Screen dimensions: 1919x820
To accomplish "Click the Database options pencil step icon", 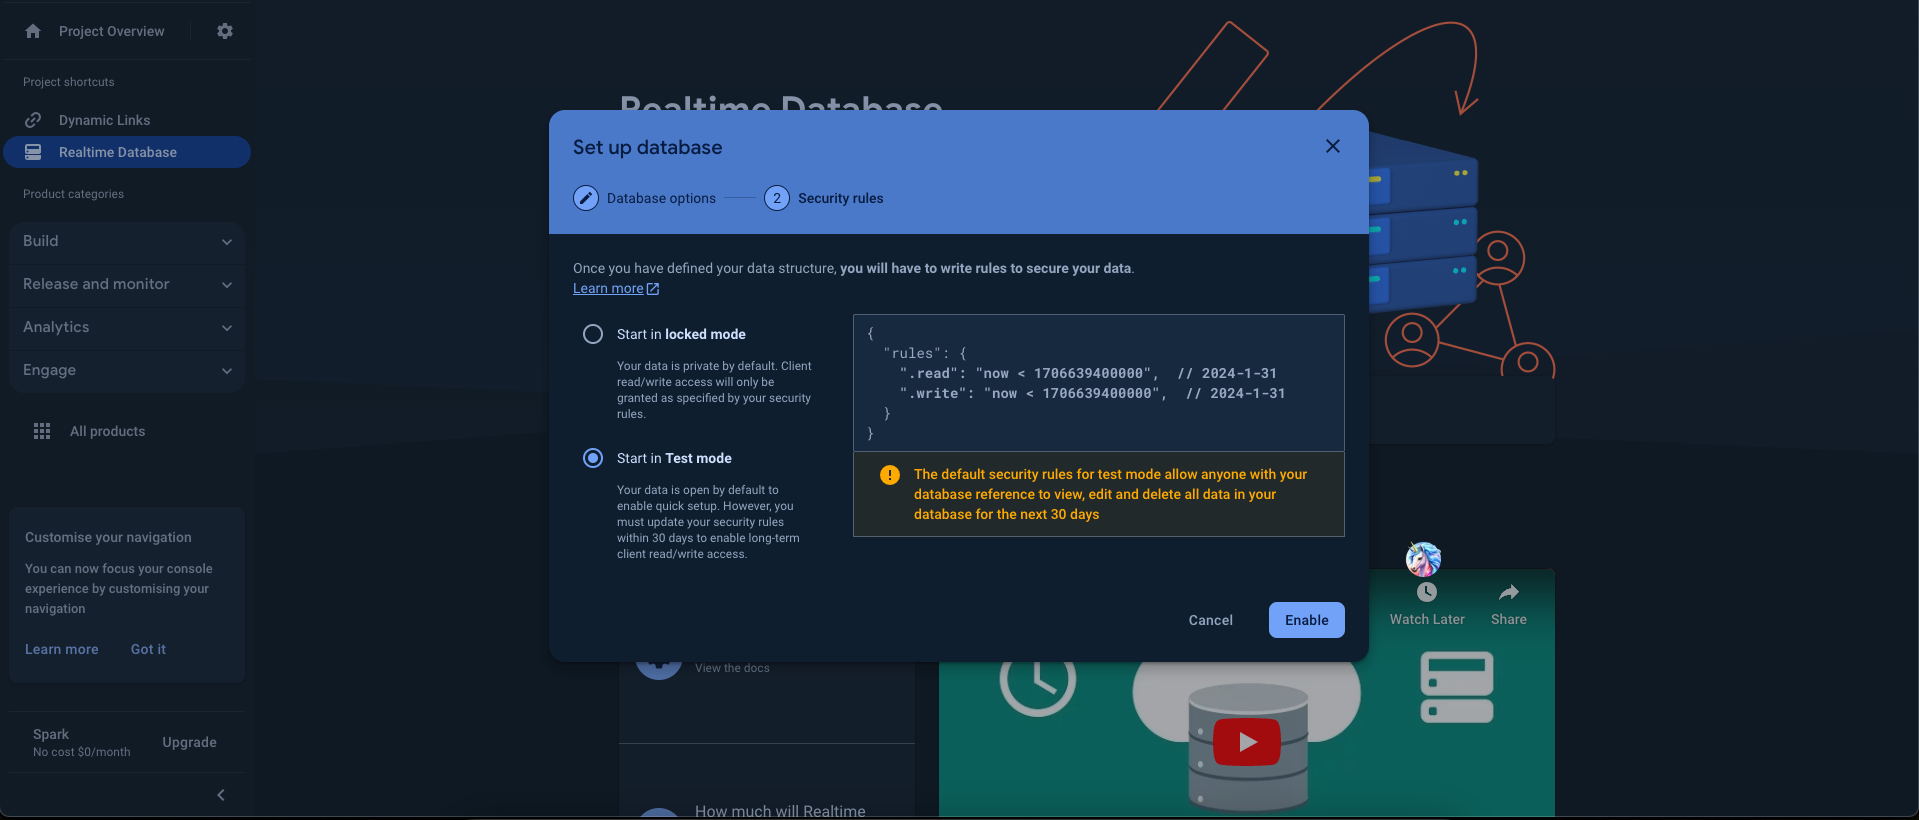I will (x=586, y=198).
